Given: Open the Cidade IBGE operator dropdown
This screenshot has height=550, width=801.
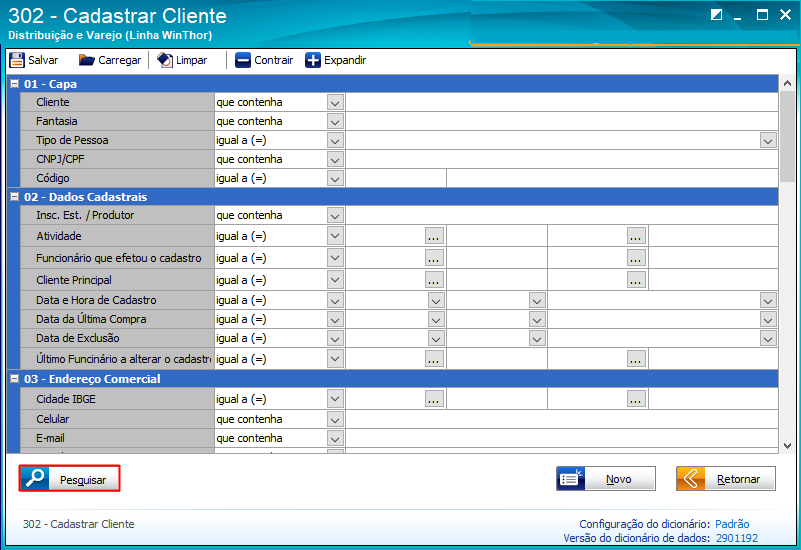Looking at the screenshot, I should pos(335,399).
